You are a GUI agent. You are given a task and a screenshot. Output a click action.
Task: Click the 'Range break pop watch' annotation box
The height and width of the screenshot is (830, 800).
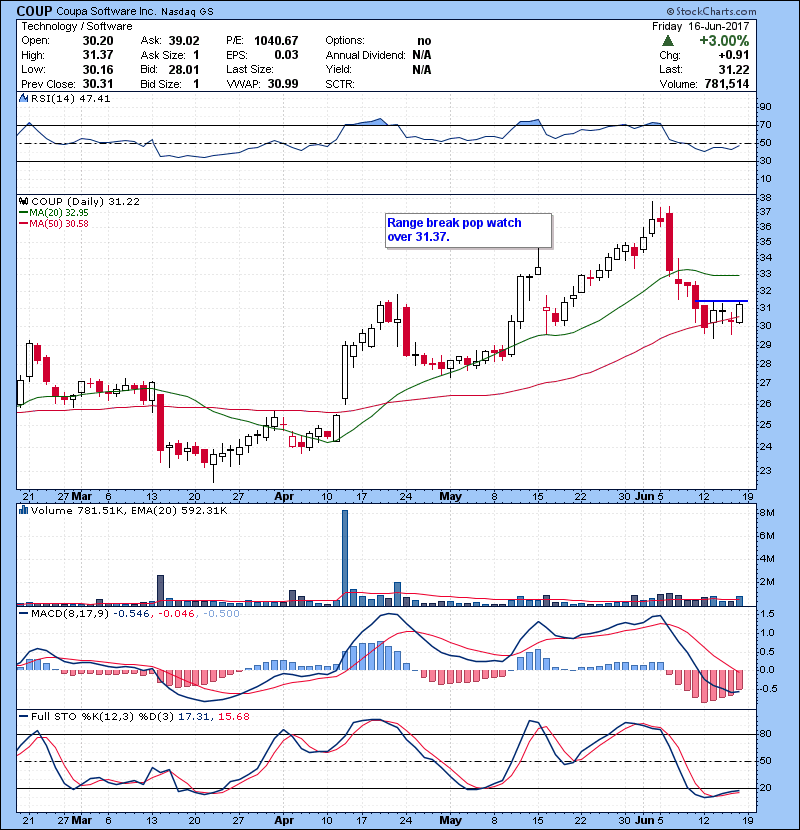469,230
